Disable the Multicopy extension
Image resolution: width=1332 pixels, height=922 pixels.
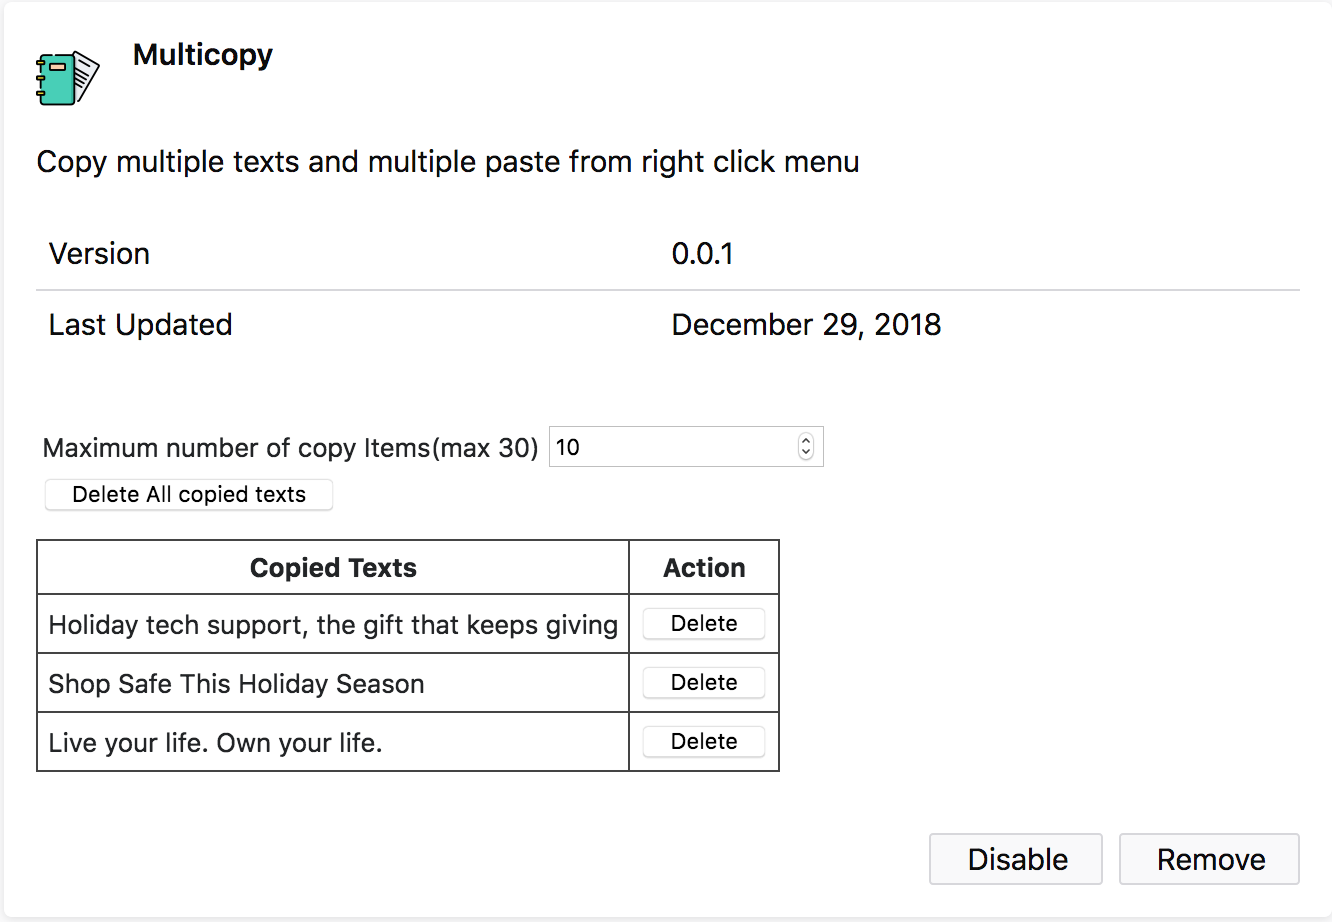coord(1016,860)
